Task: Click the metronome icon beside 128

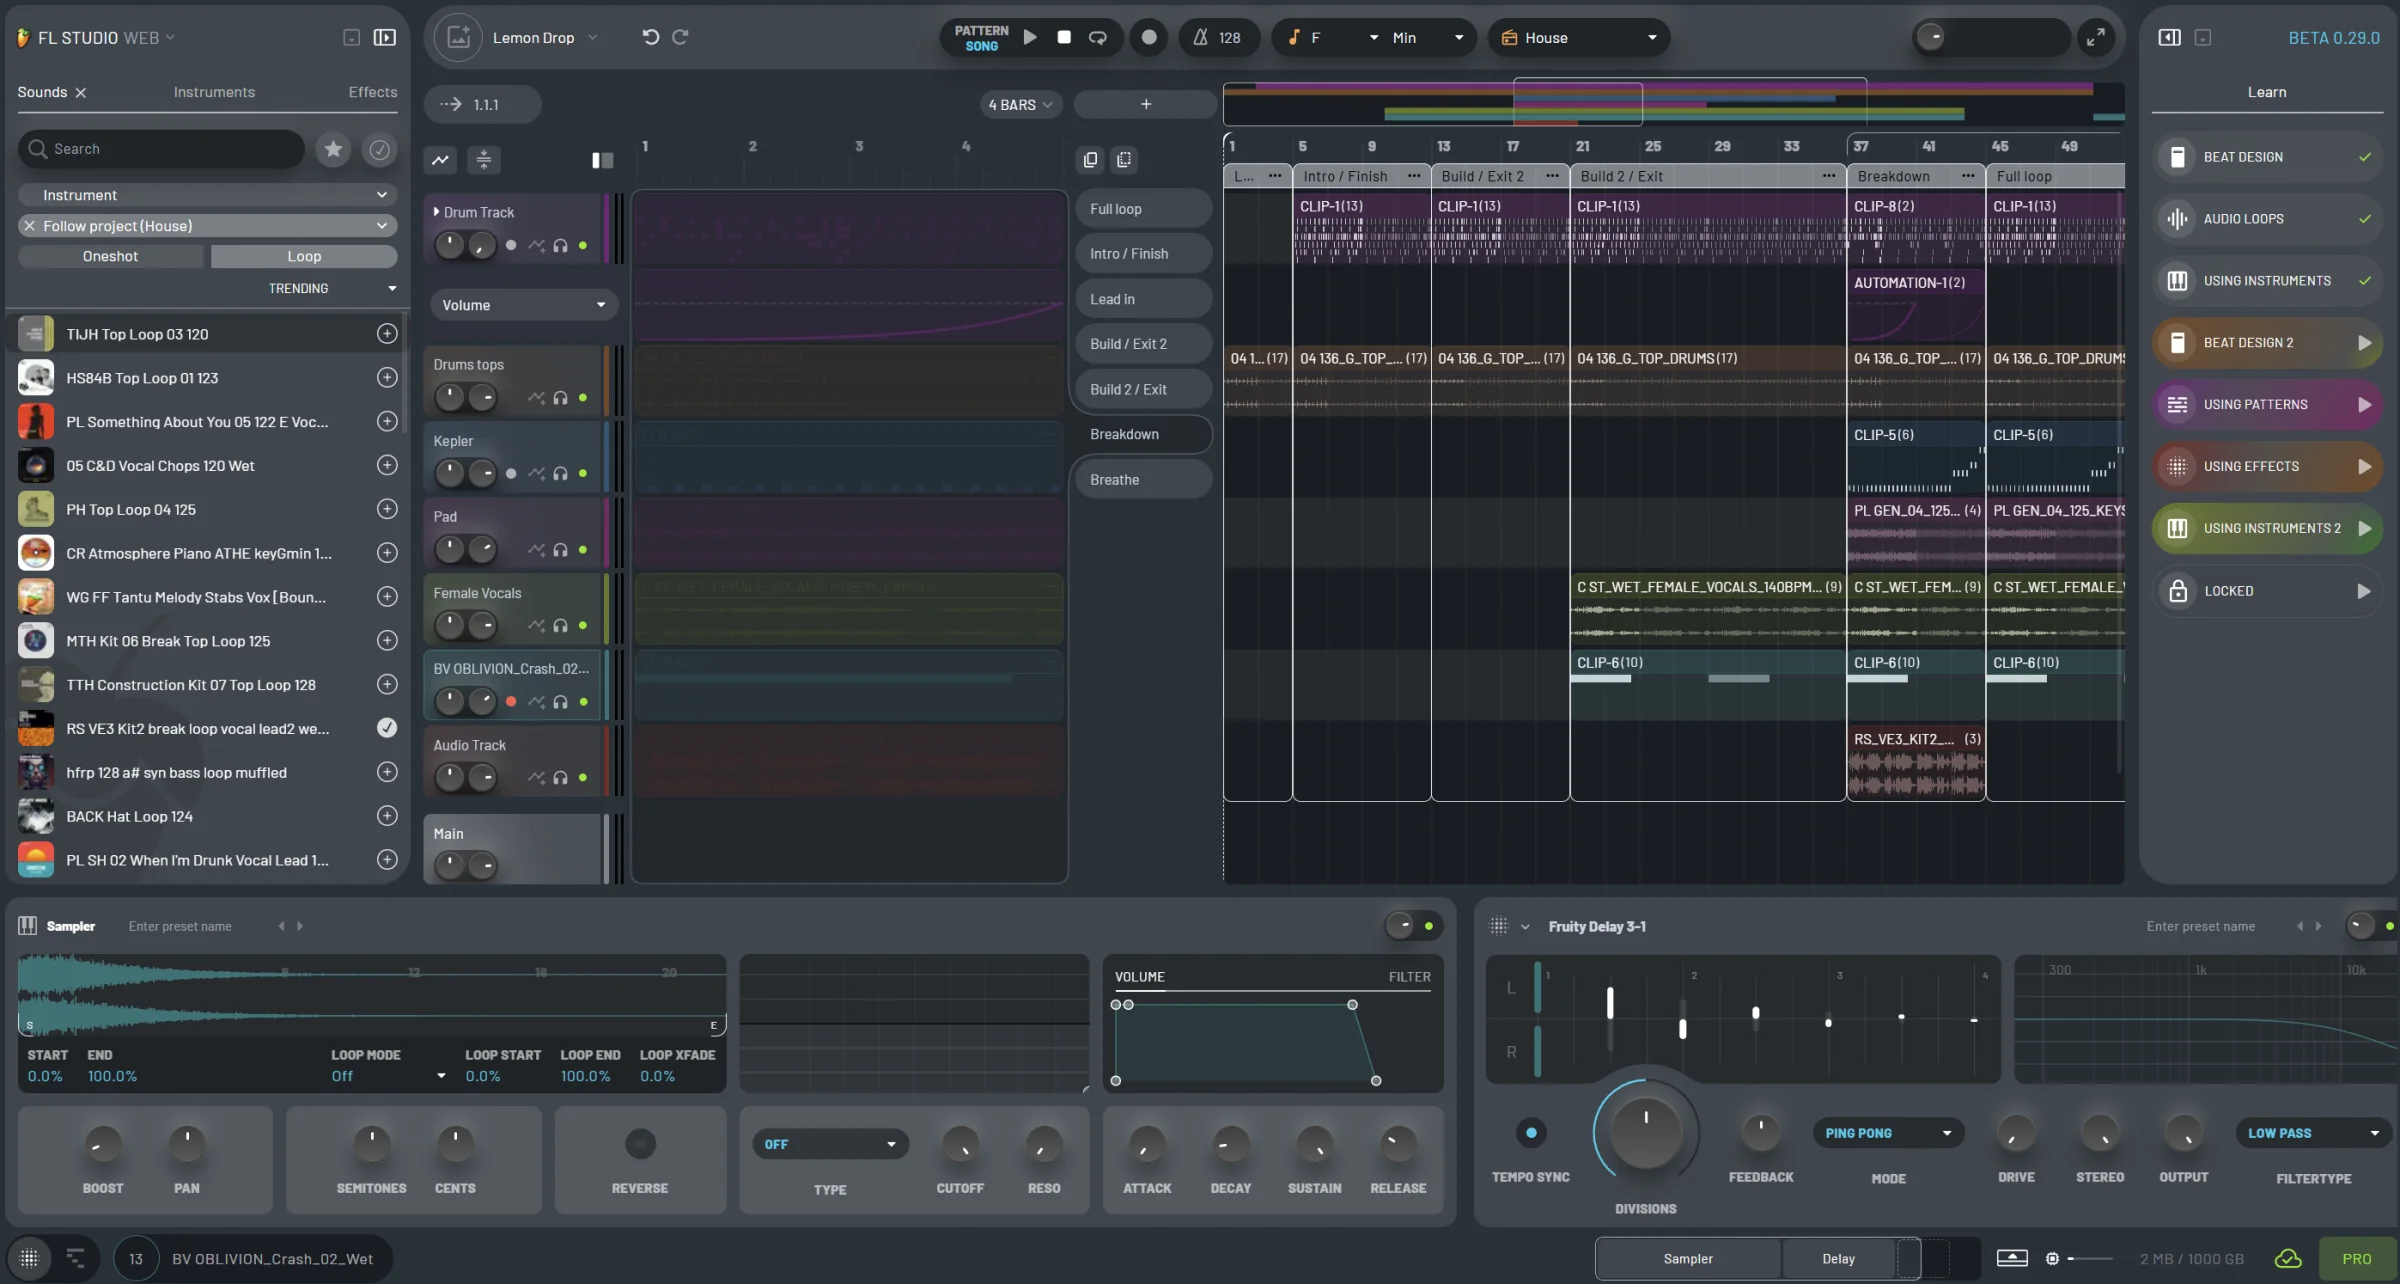Action: 1200,37
